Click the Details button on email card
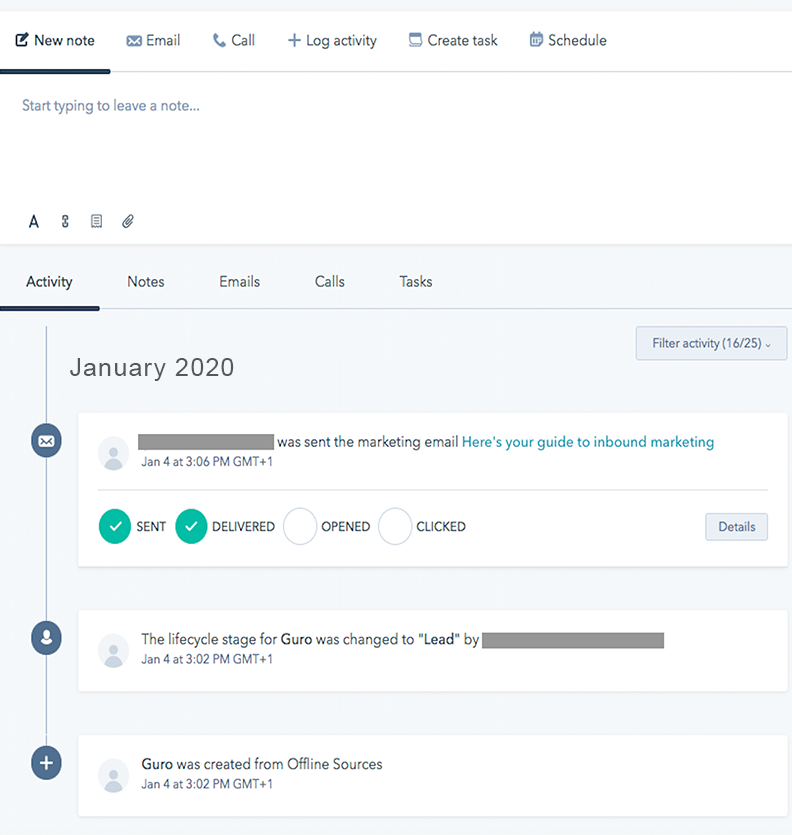Screen dimensions: 792x835 736,527
